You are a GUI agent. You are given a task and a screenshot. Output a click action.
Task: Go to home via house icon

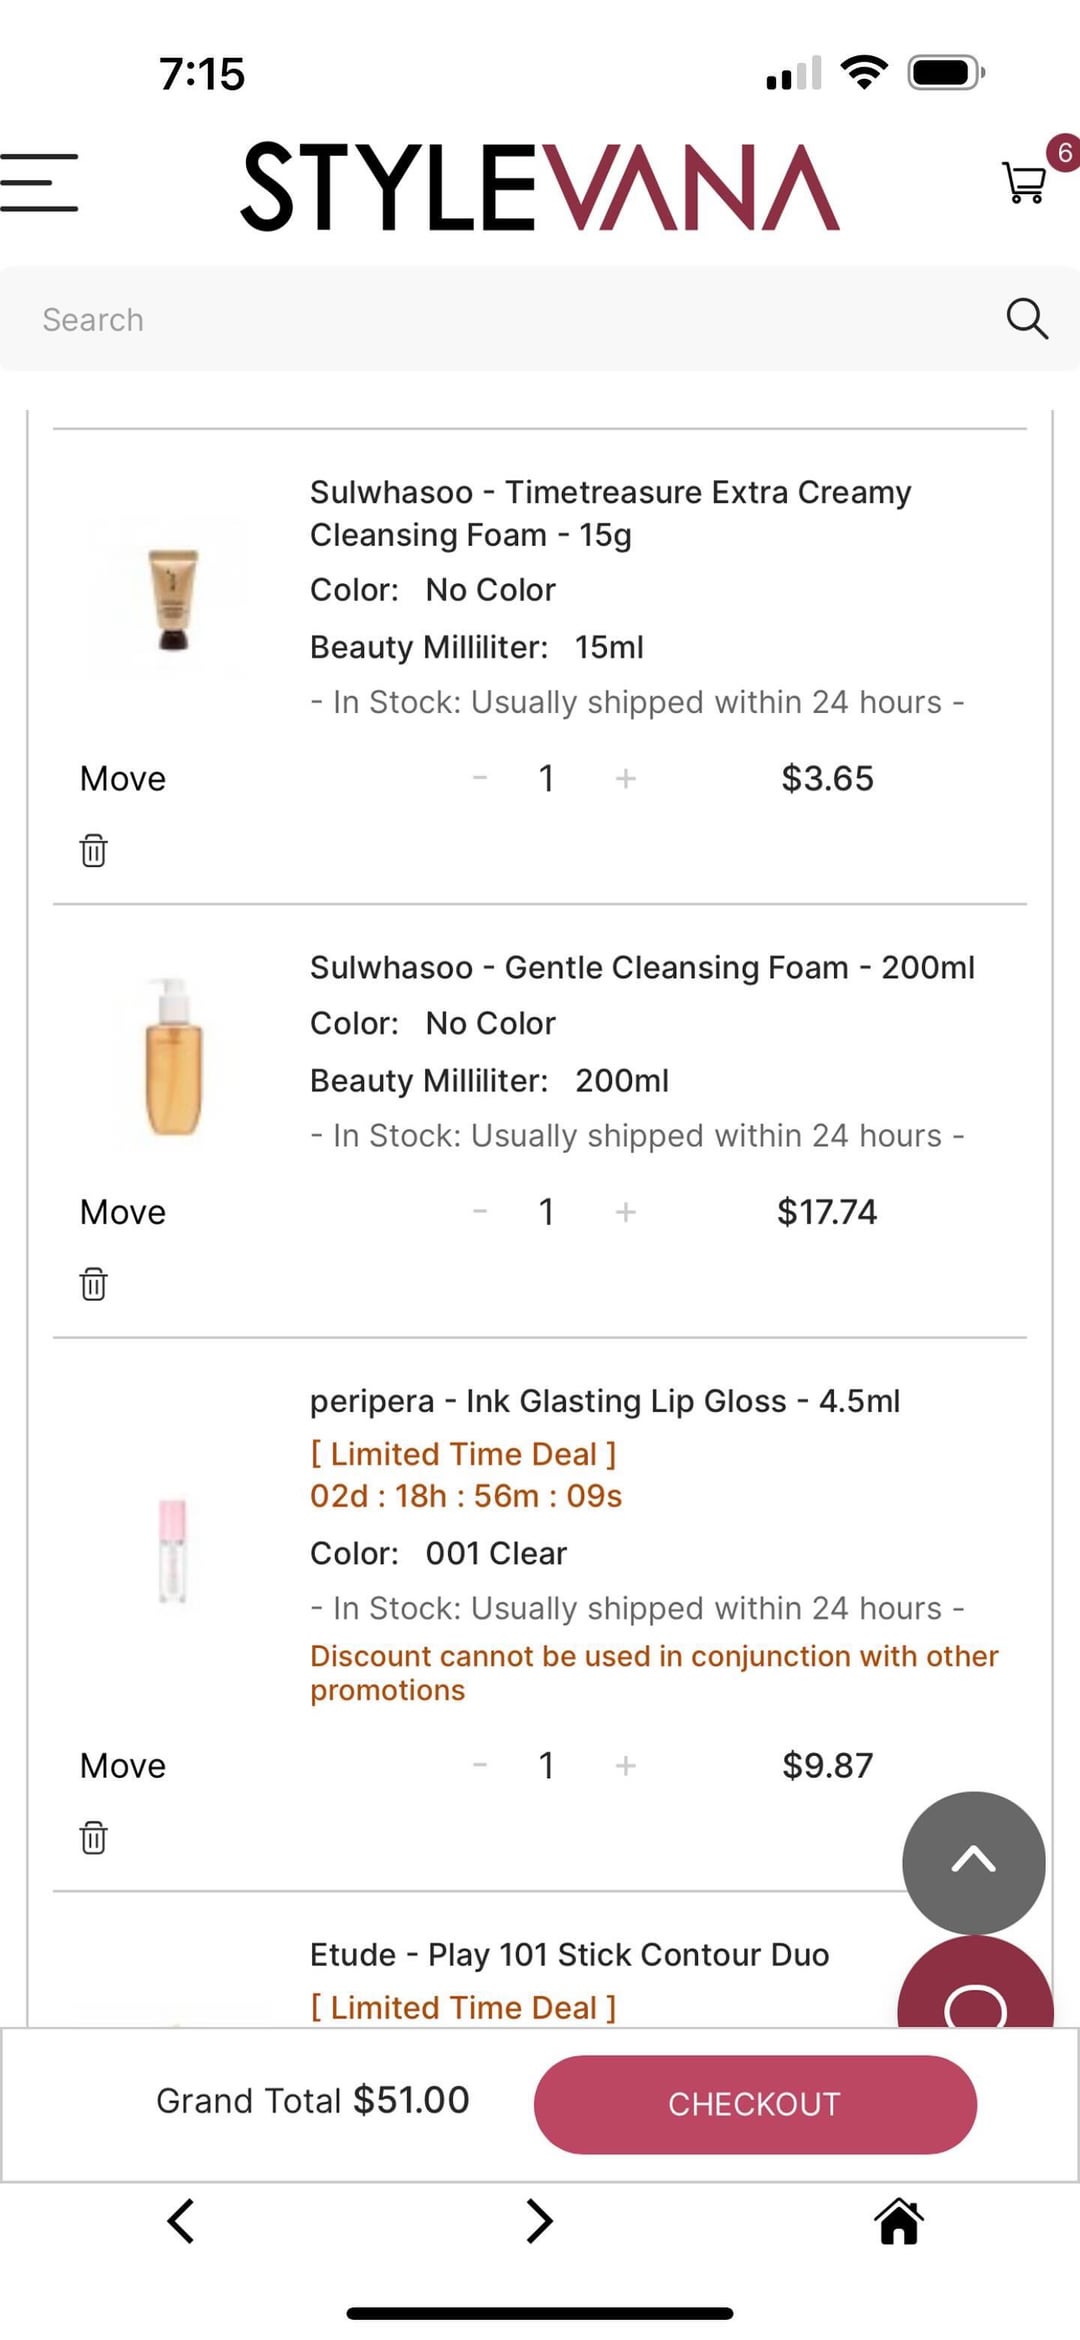tap(899, 2222)
